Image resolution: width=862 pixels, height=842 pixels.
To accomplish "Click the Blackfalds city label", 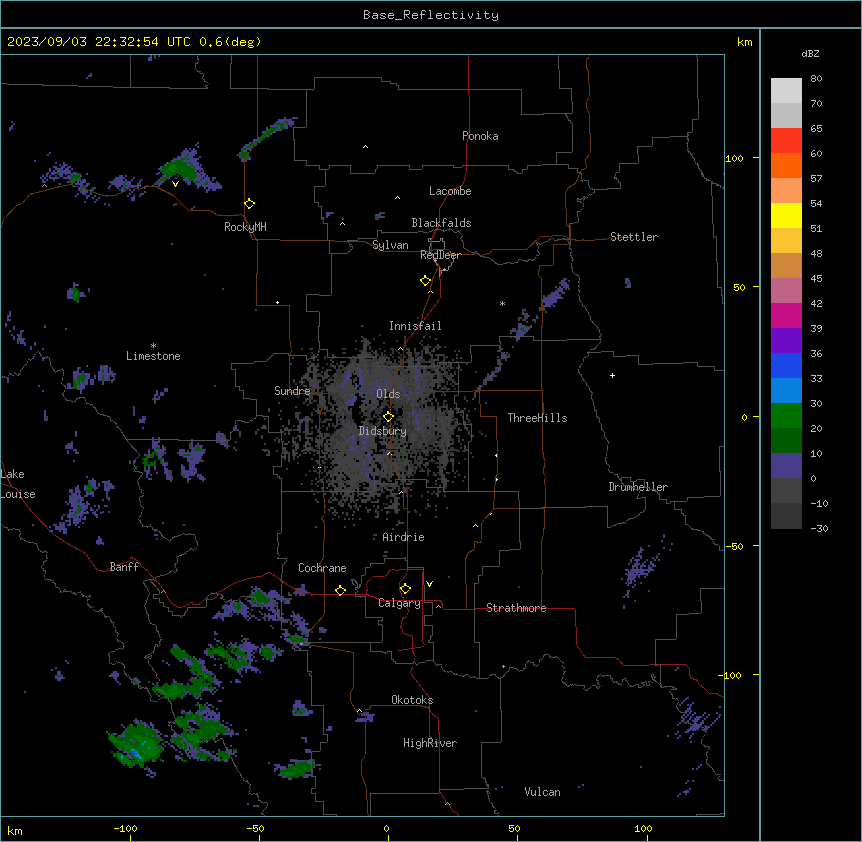I will pyautogui.click(x=441, y=223).
